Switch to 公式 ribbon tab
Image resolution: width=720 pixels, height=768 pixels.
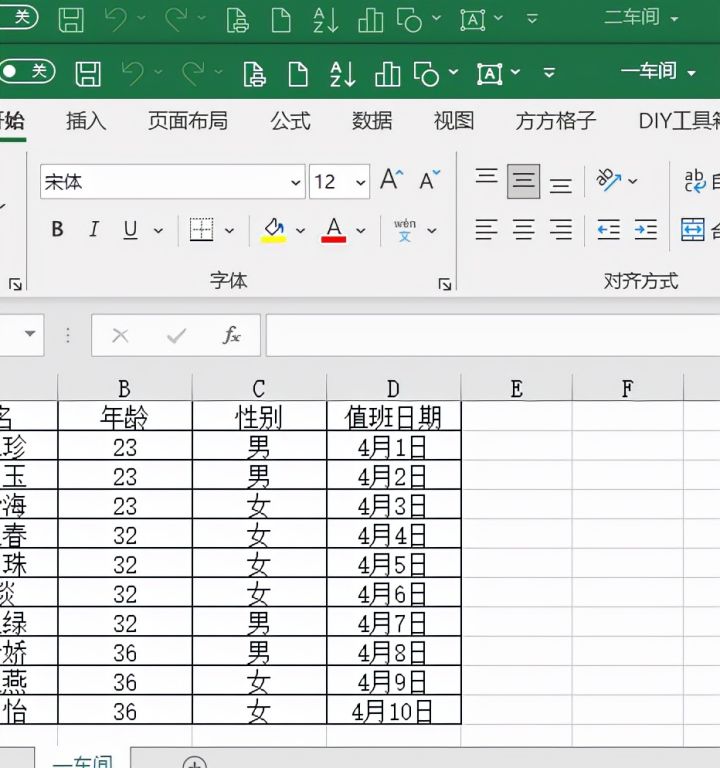coord(290,120)
